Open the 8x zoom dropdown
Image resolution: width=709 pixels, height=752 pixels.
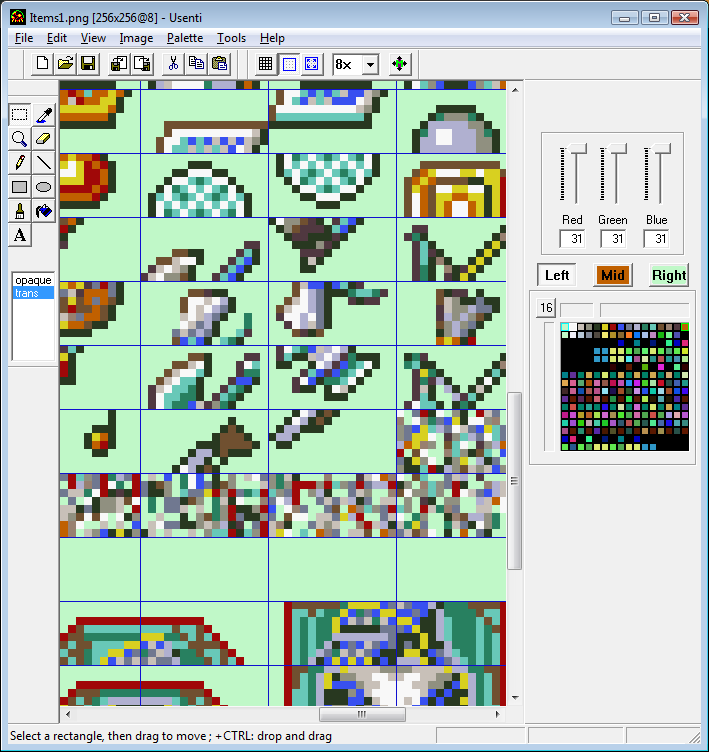coord(370,64)
